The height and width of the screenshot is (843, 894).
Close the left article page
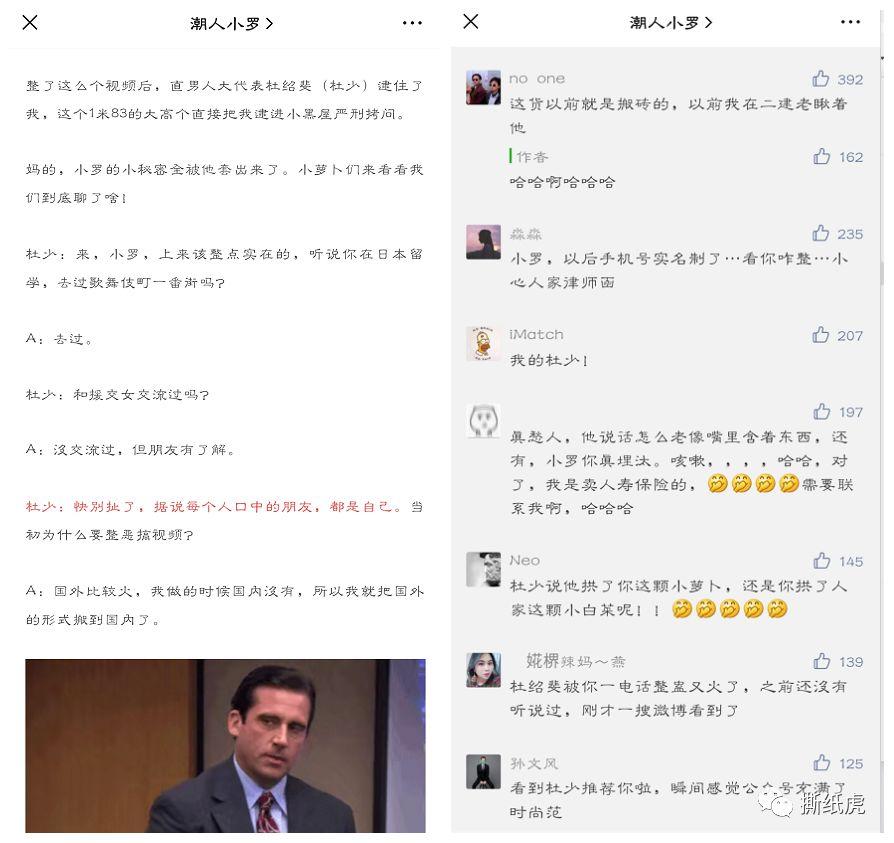tap(30, 23)
